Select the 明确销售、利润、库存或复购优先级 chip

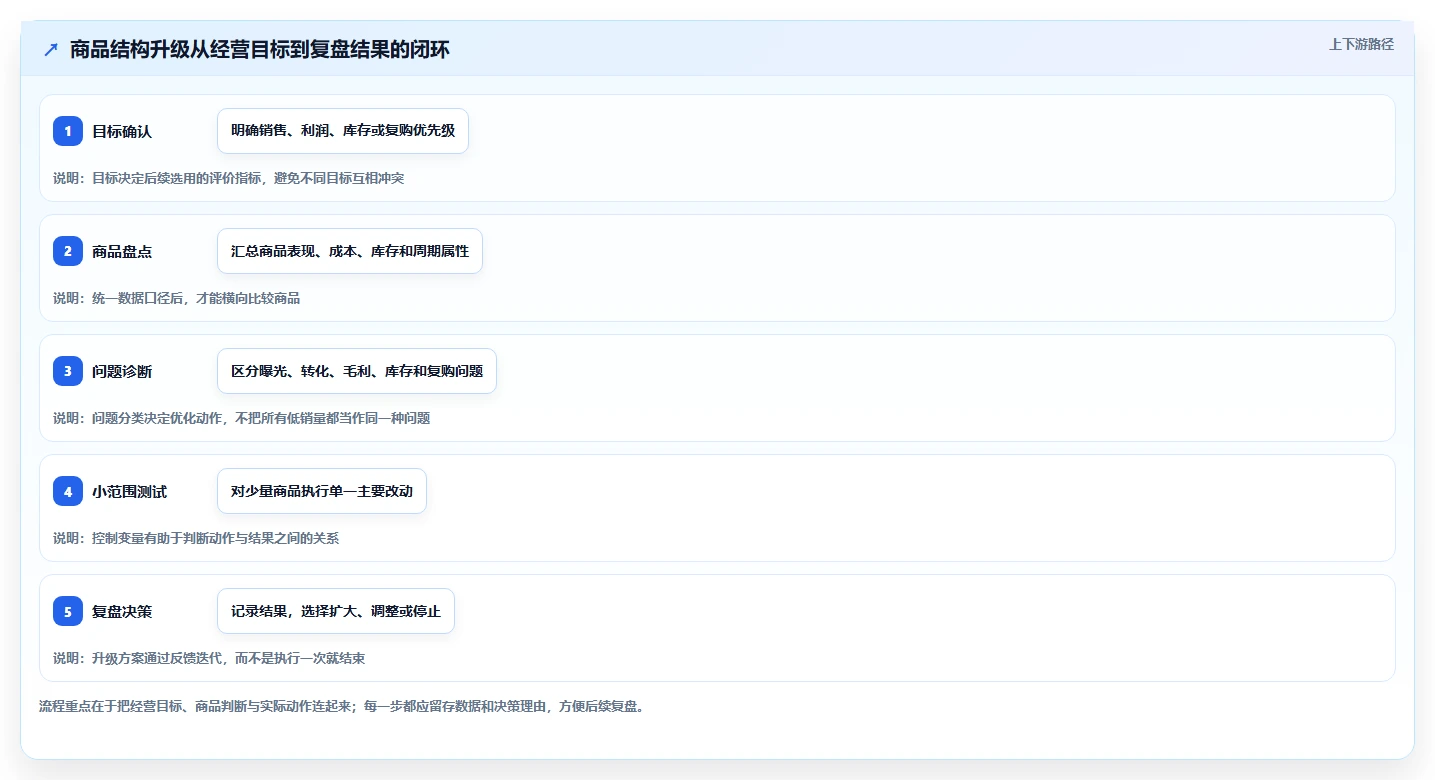pos(343,131)
